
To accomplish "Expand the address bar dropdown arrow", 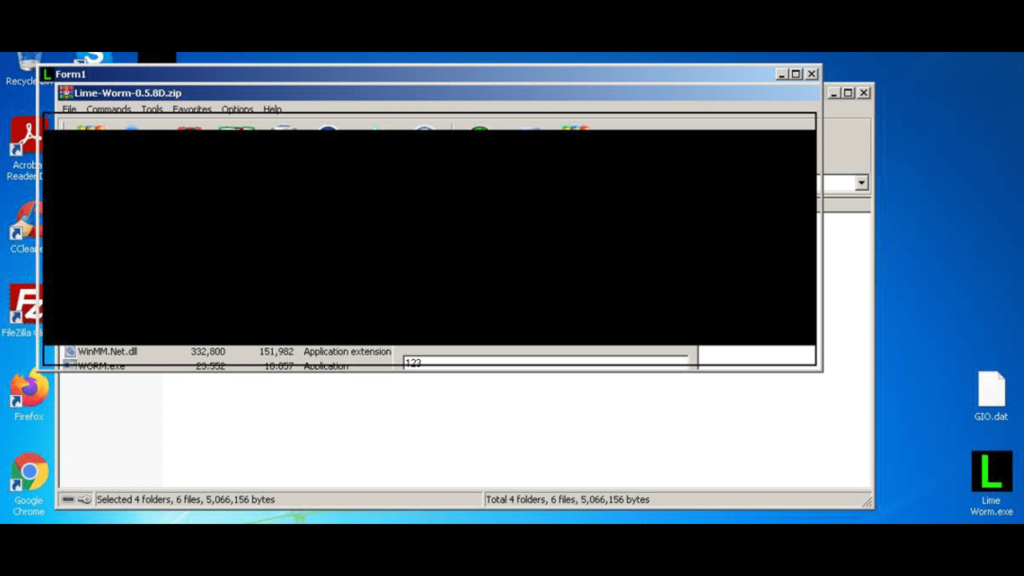I will pos(861,183).
